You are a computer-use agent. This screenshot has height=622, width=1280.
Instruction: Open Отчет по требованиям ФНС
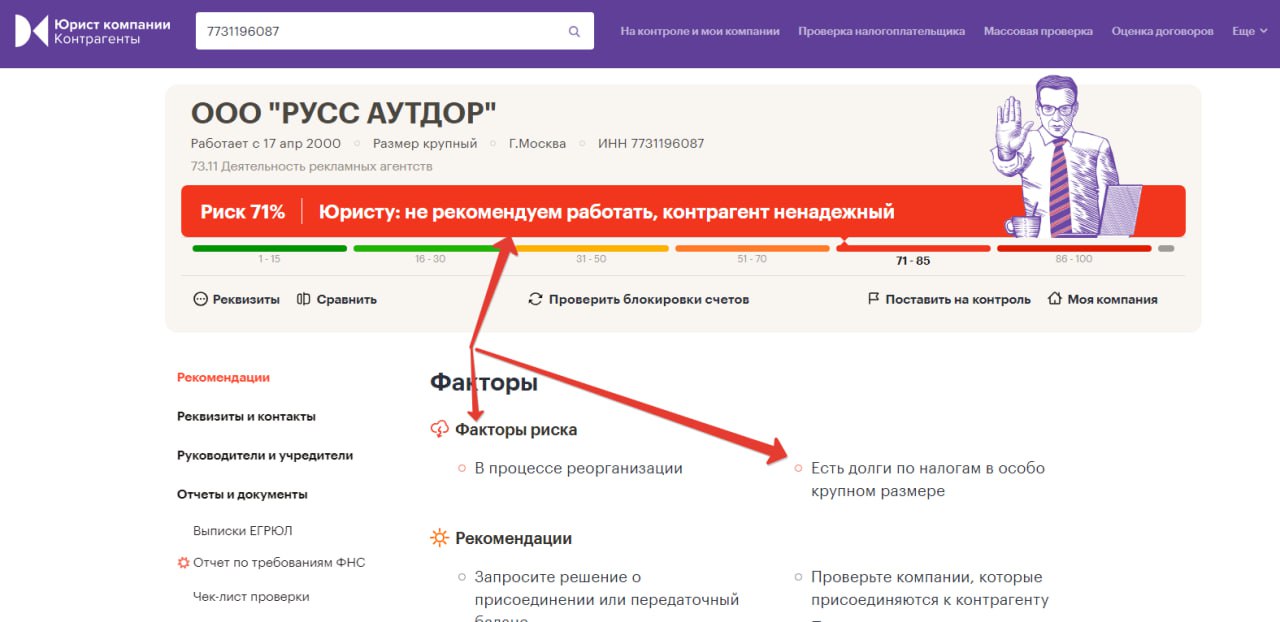click(x=279, y=563)
